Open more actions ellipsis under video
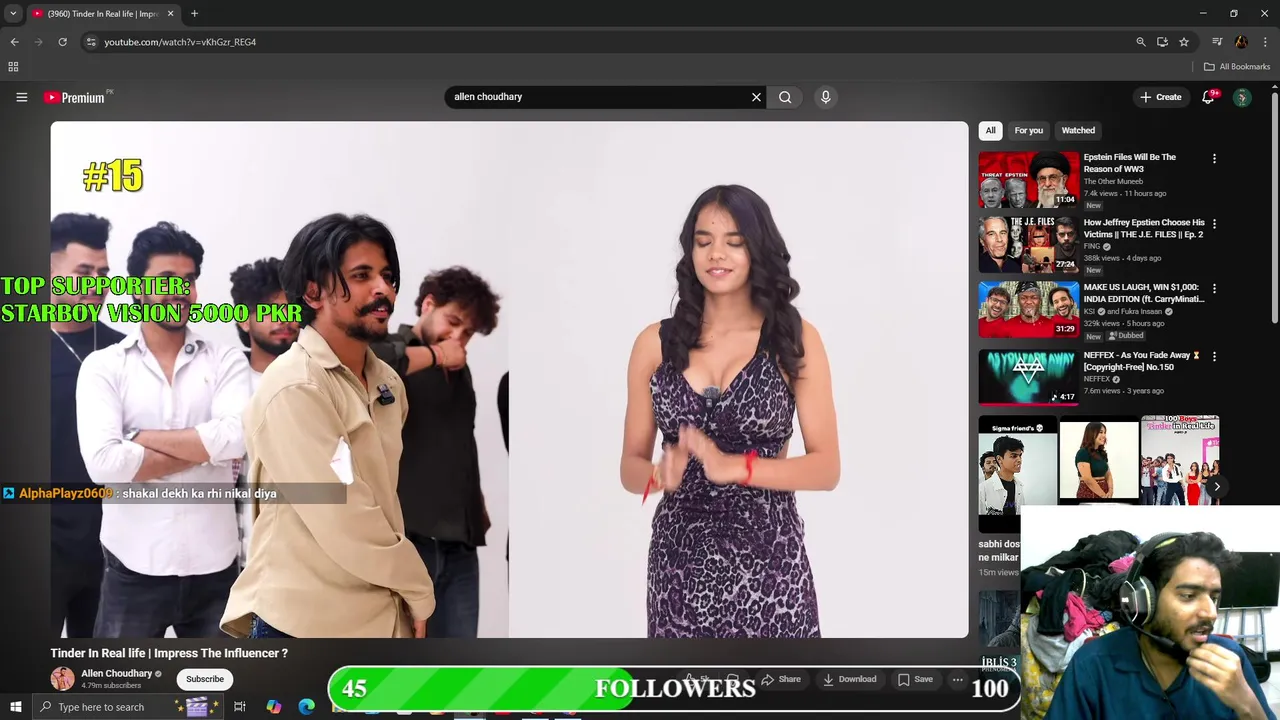The height and width of the screenshot is (720, 1280). tap(957, 679)
